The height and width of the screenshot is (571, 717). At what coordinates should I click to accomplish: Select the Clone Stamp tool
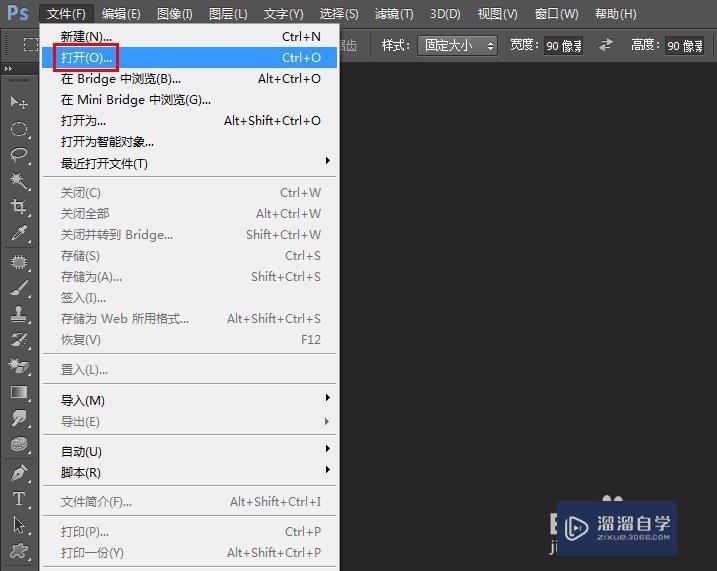click(x=19, y=314)
